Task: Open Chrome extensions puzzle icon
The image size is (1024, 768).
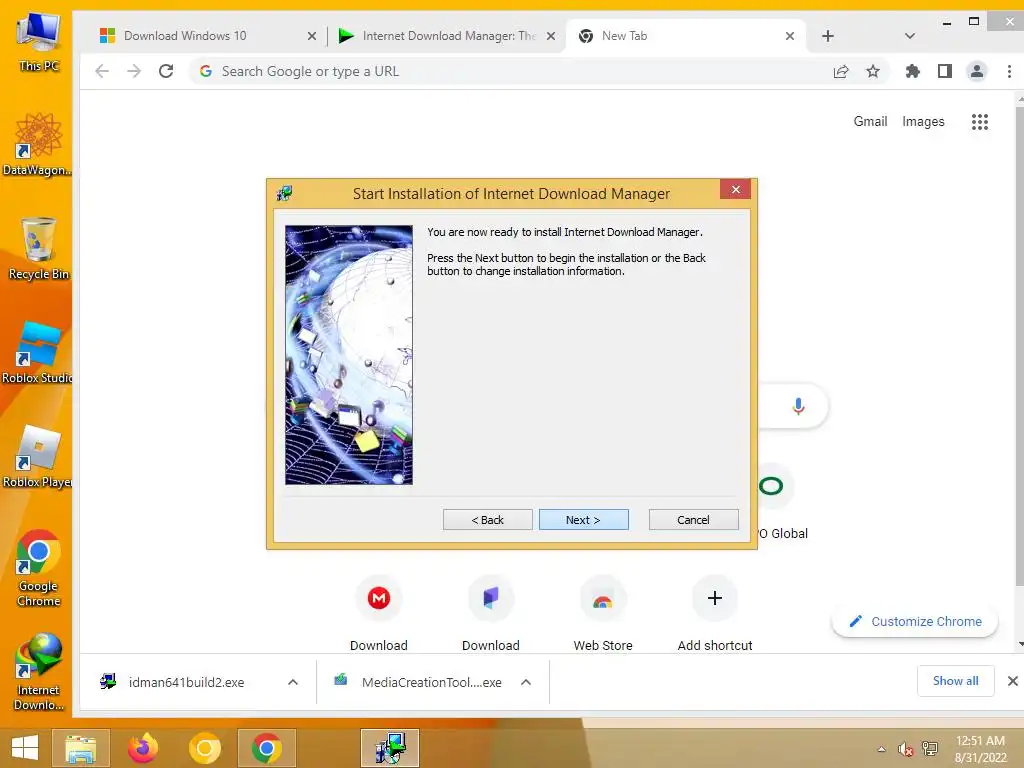Action: click(912, 71)
